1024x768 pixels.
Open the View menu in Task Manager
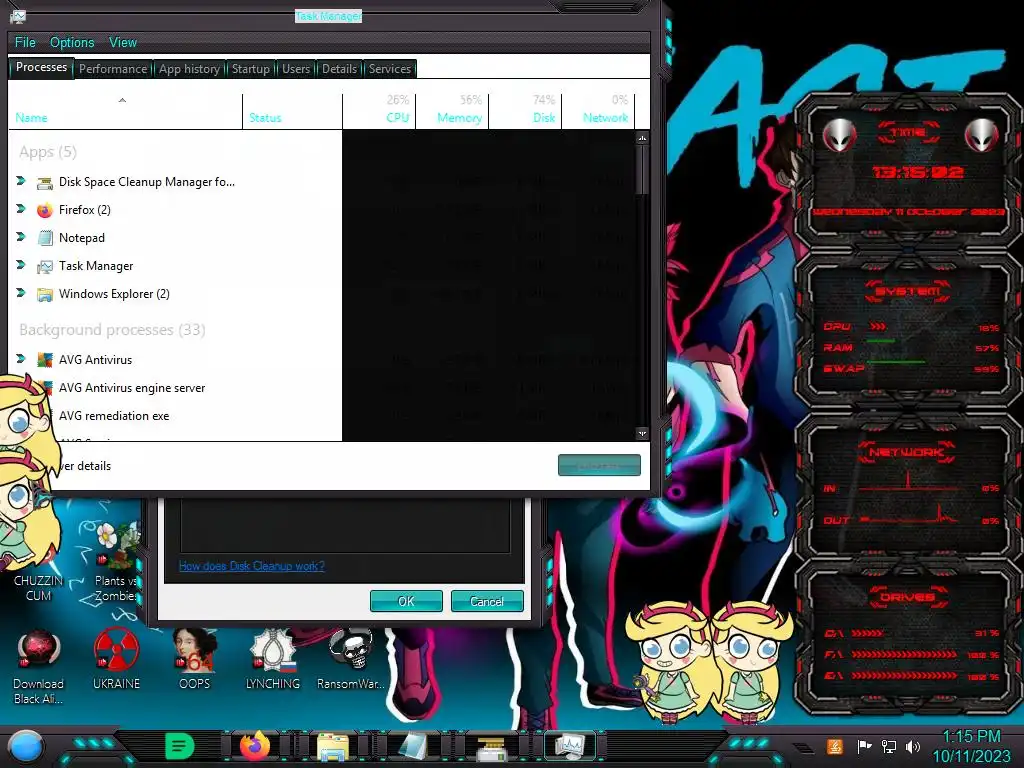pos(123,42)
